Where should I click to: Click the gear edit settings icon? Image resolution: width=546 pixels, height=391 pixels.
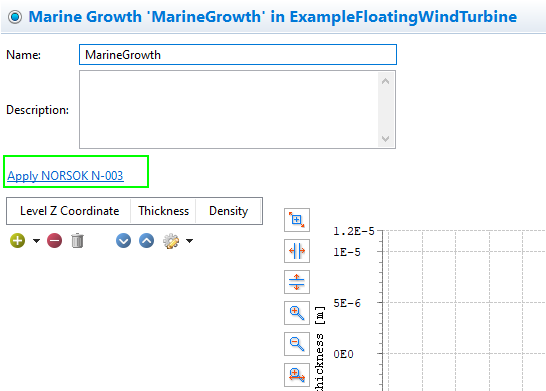click(x=171, y=241)
